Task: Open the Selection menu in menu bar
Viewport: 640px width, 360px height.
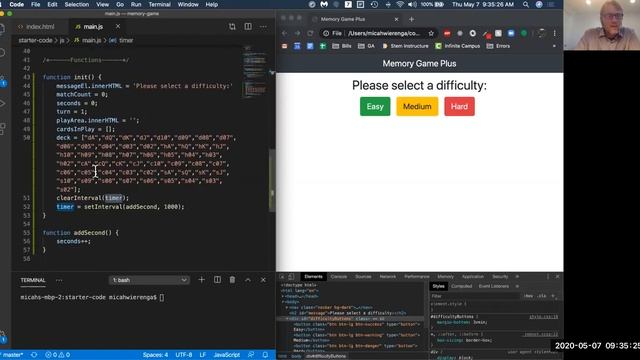Action: (76, 4)
